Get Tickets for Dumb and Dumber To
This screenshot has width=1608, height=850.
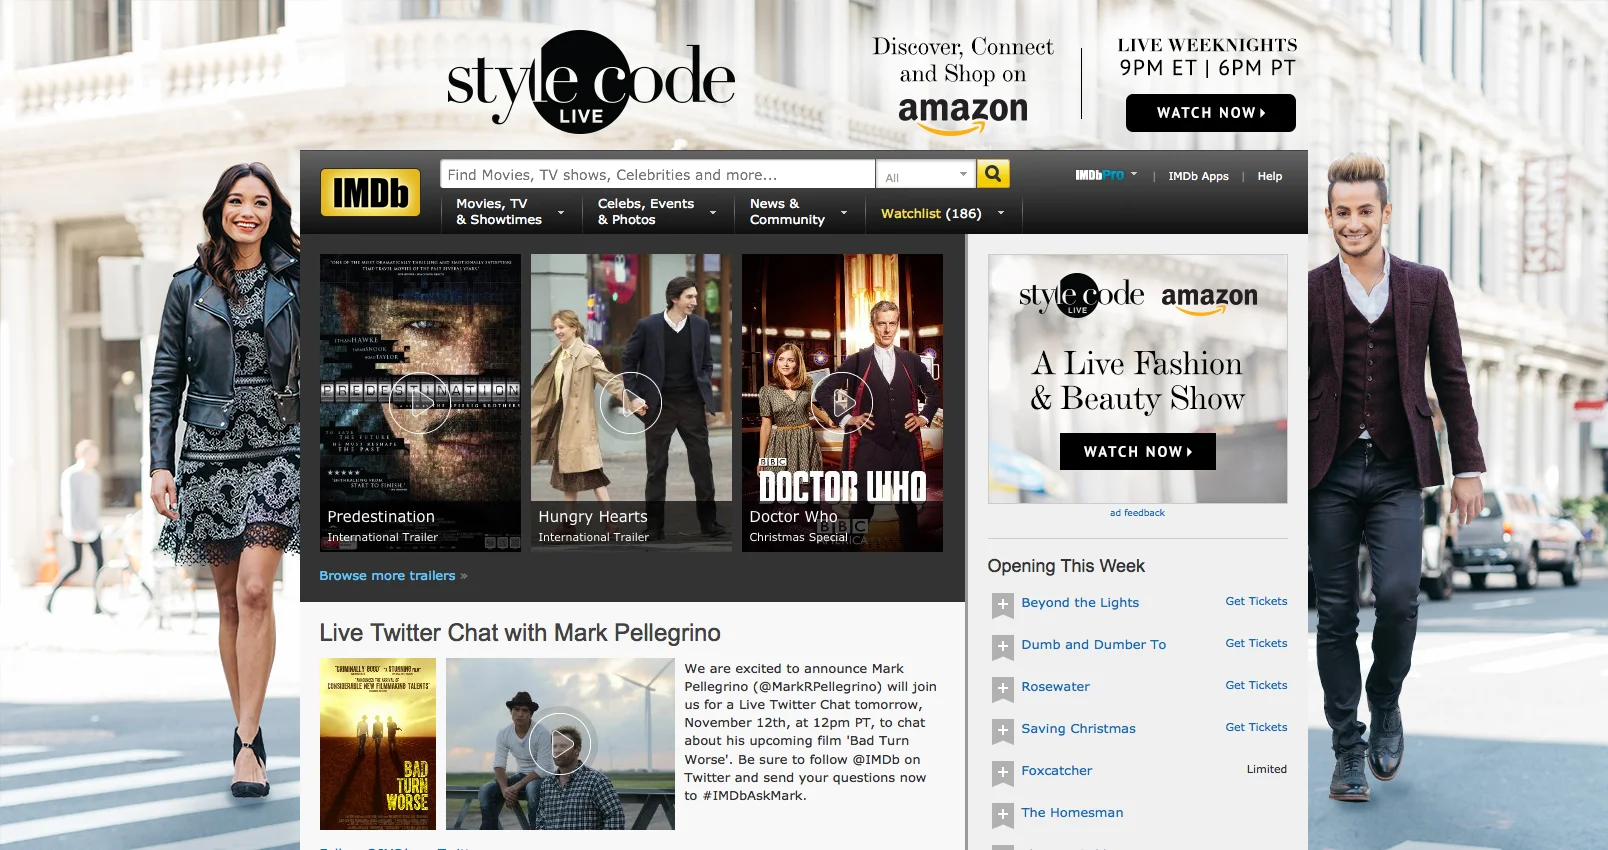1256,643
